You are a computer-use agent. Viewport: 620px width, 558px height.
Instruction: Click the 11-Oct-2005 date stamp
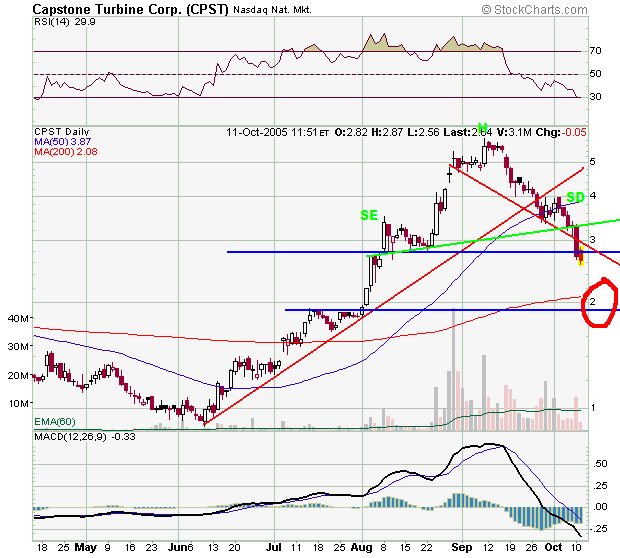coord(257,132)
